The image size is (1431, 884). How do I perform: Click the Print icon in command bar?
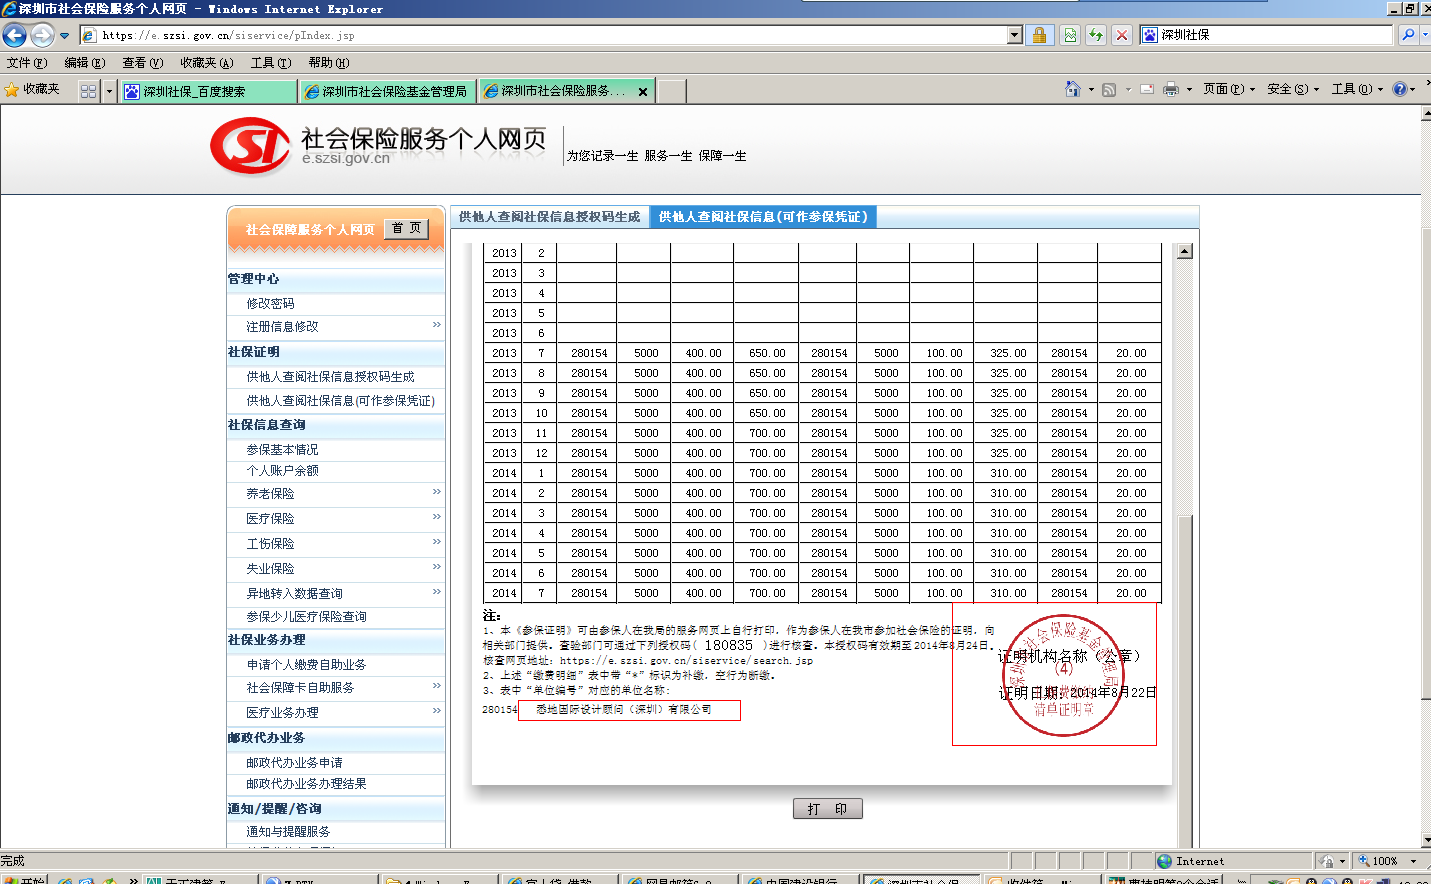tap(1171, 89)
